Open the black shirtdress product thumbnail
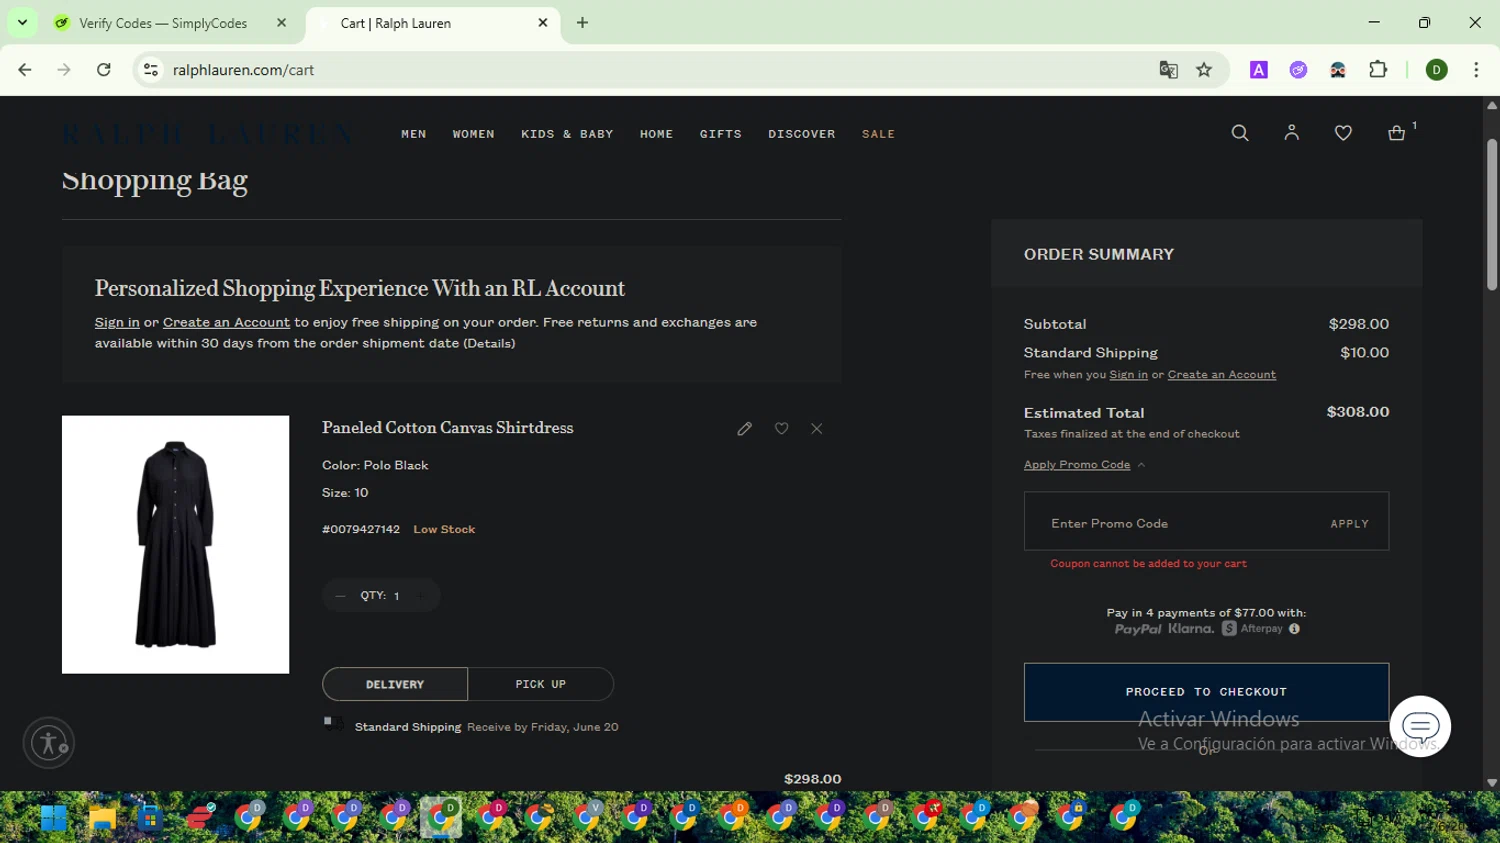 coord(175,545)
